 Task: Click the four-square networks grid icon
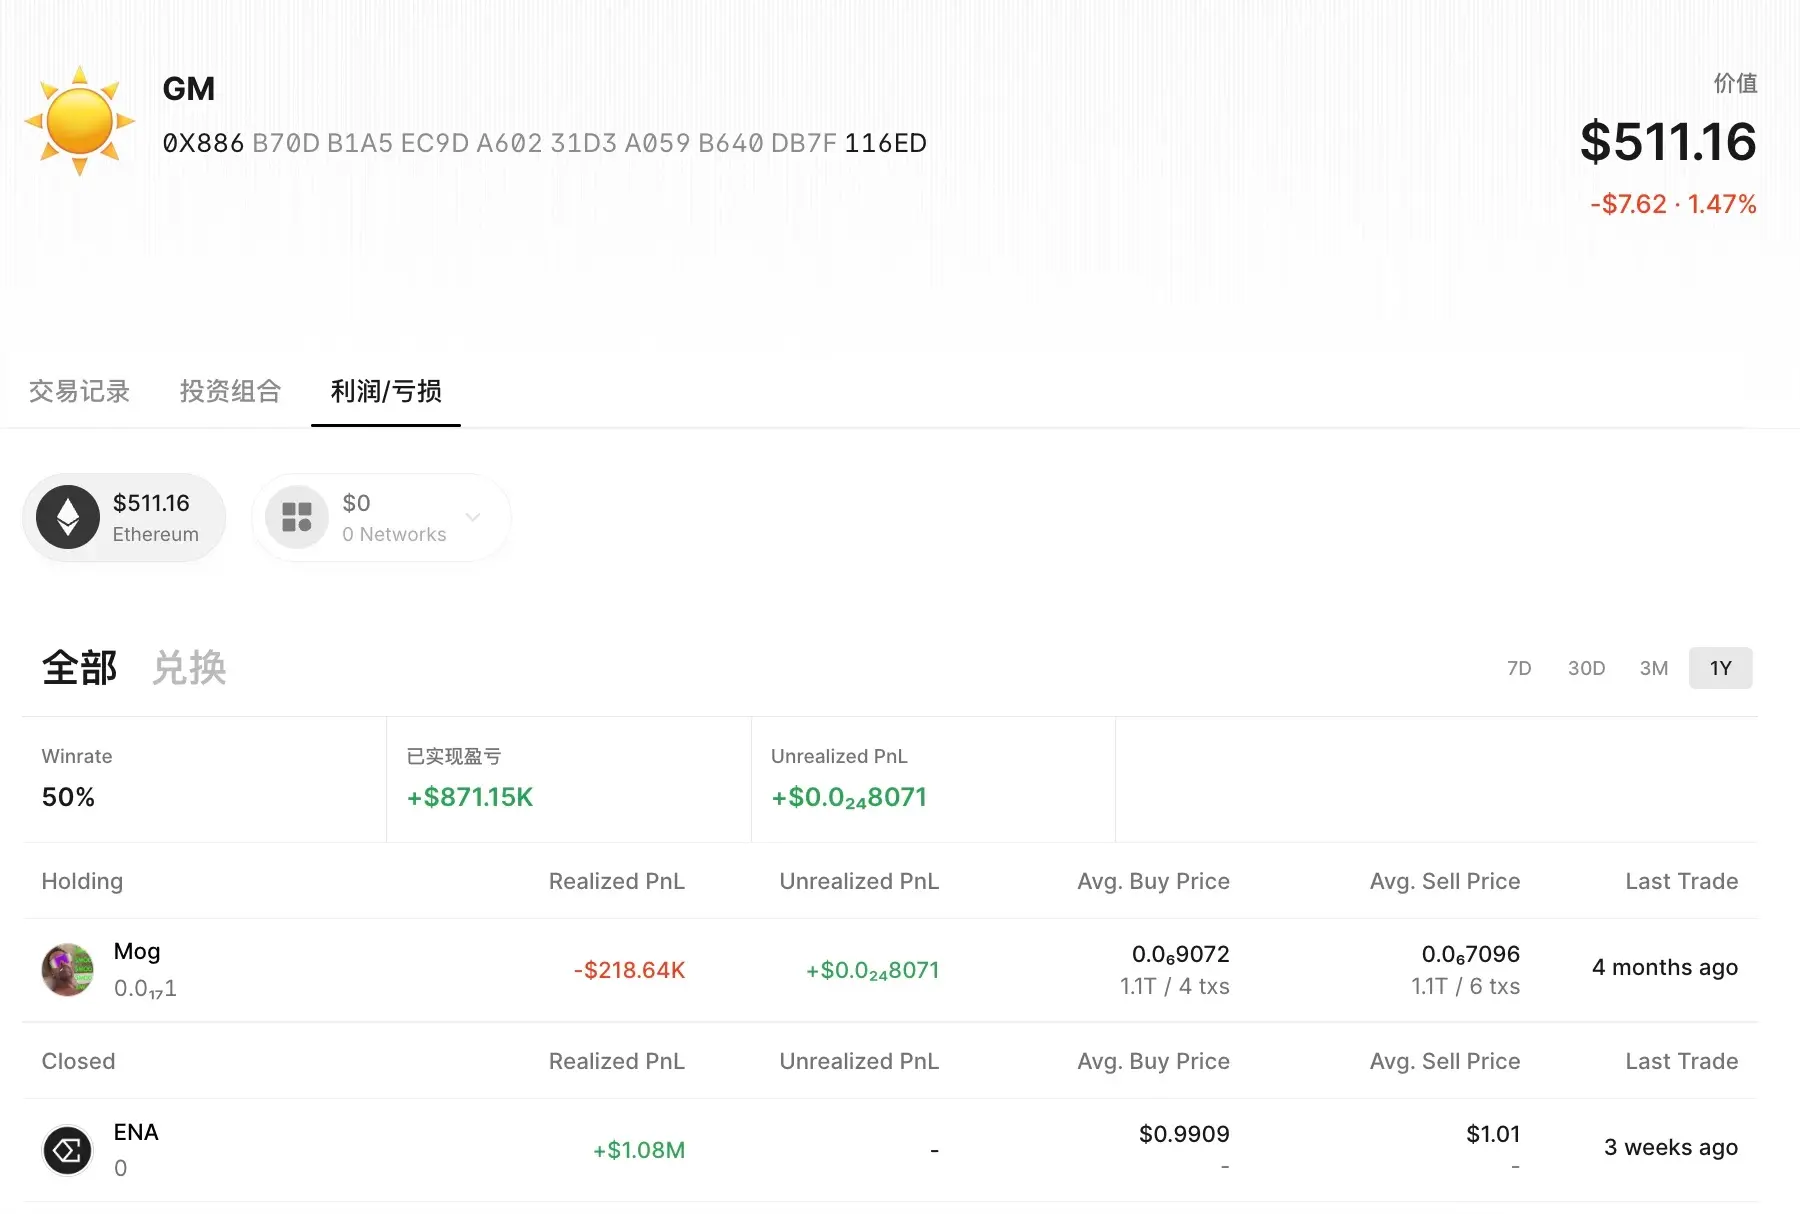coord(297,517)
